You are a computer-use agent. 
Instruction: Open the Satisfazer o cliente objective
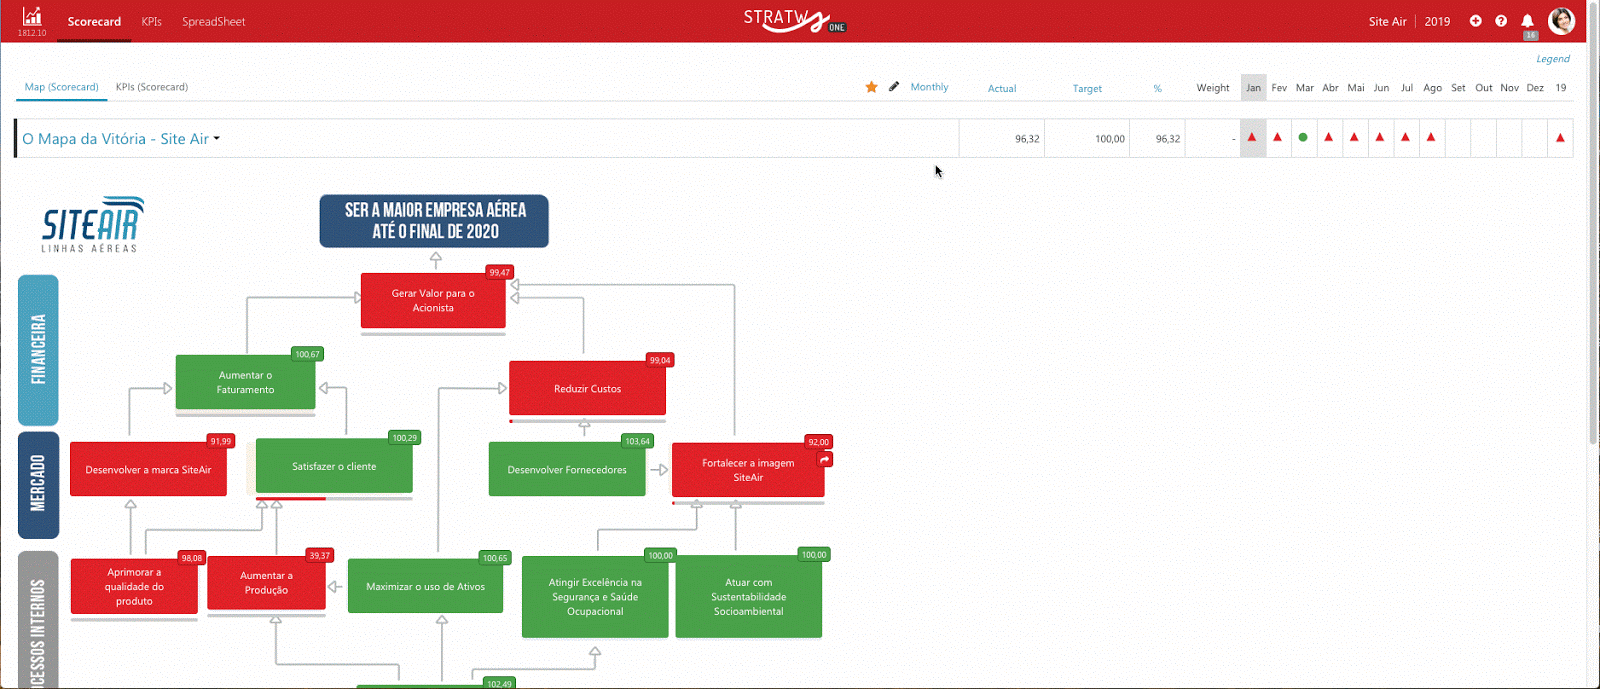pyautogui.click(x=334, y=466)
